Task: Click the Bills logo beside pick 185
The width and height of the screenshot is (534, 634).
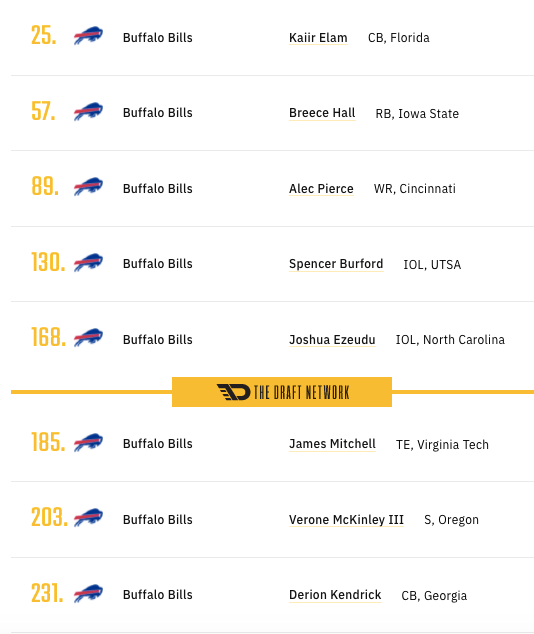Action: 88,442
